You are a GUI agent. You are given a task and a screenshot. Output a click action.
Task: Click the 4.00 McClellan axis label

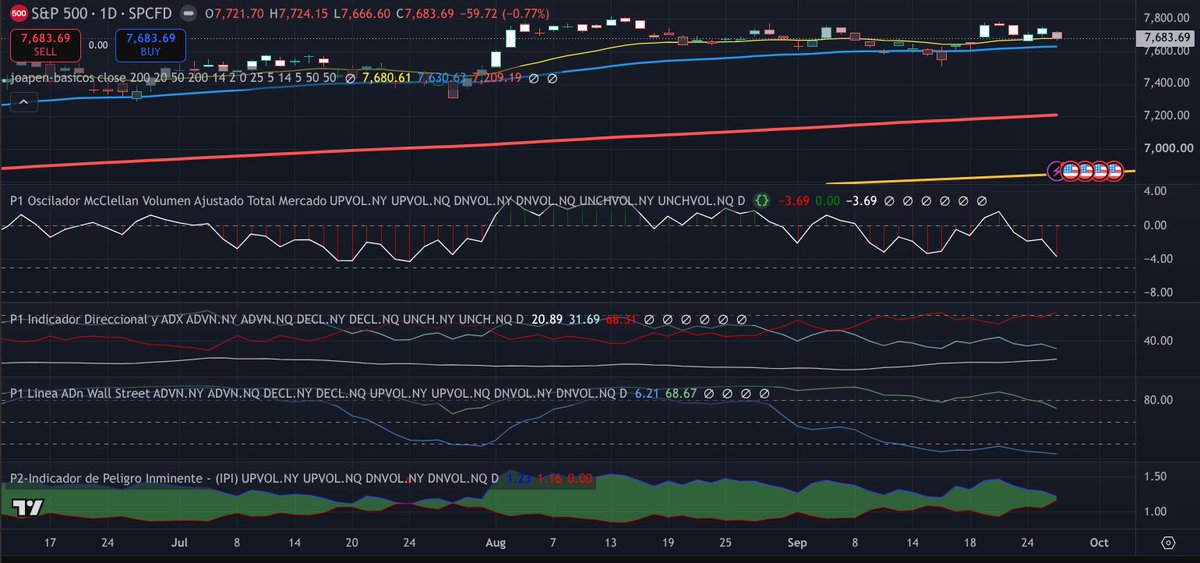1156,191
